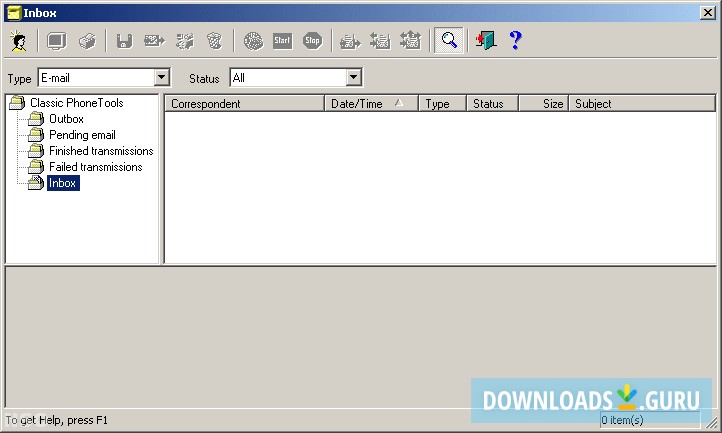Click the greyed monitor view icon

pyautogui.click(x=56, y=41)
